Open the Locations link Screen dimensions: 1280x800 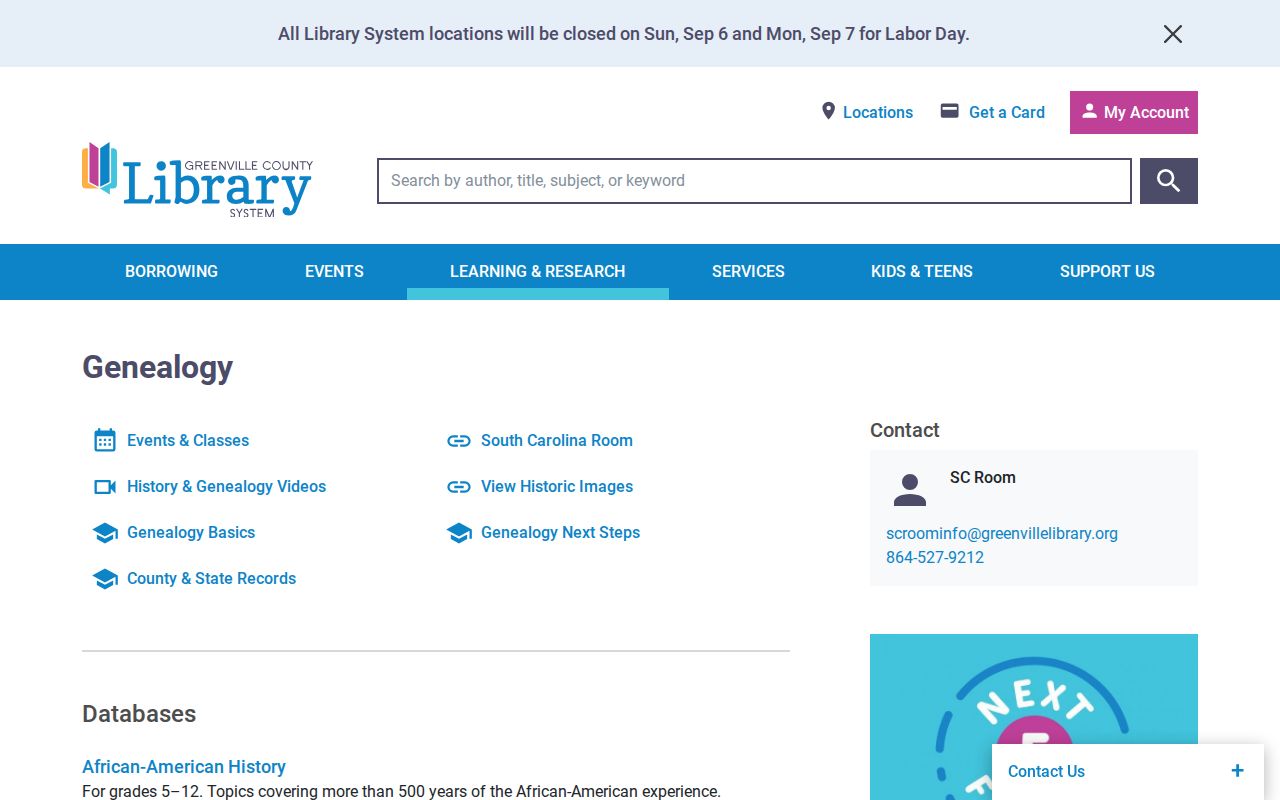pos(878,112)
